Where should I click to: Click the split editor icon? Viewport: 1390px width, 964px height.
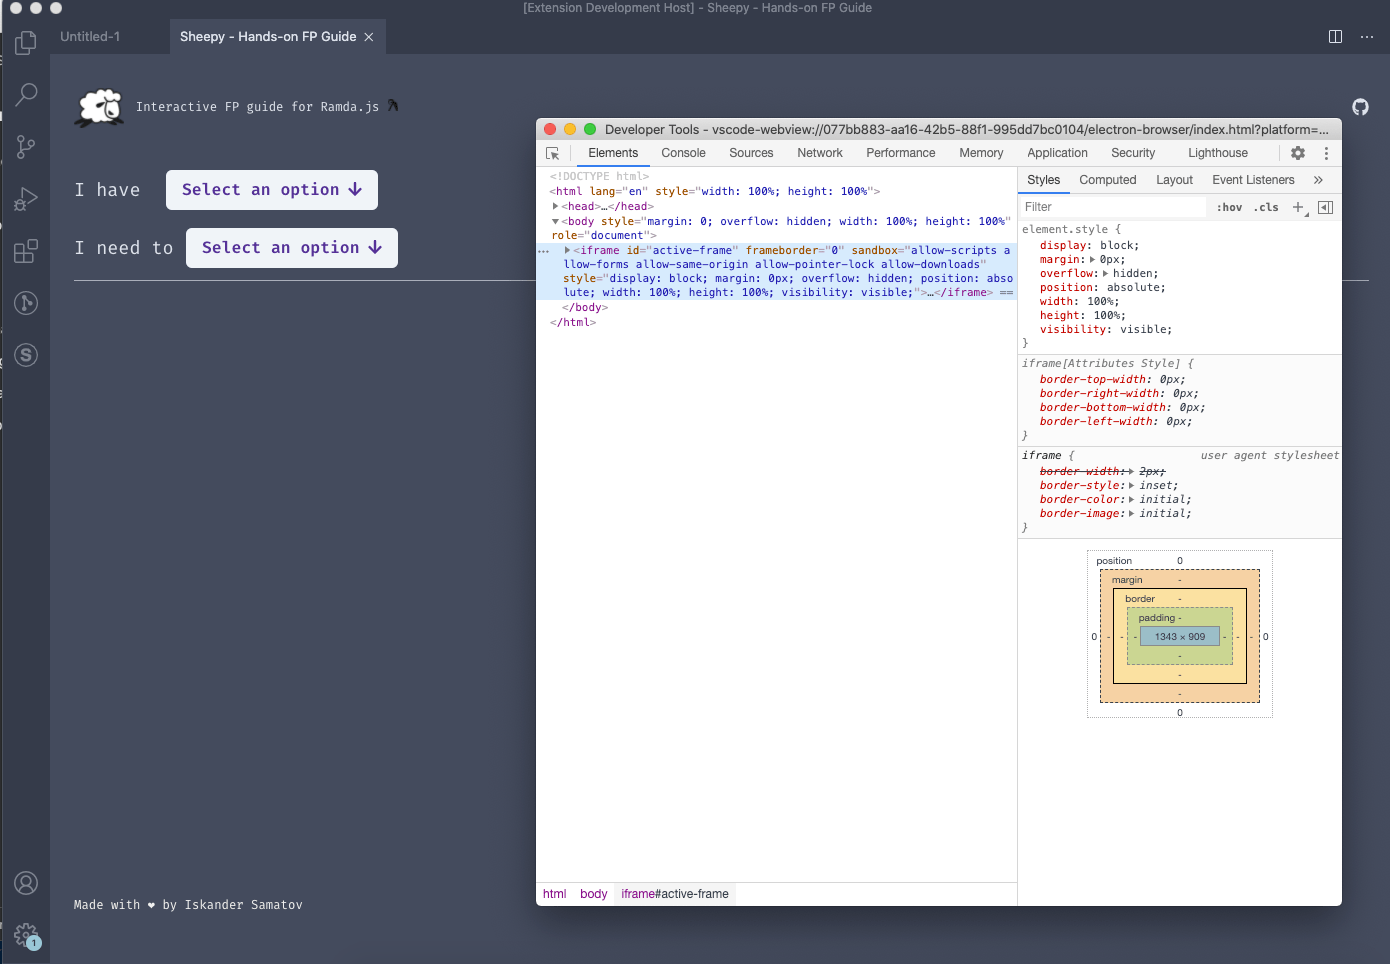coord(1335,36)
